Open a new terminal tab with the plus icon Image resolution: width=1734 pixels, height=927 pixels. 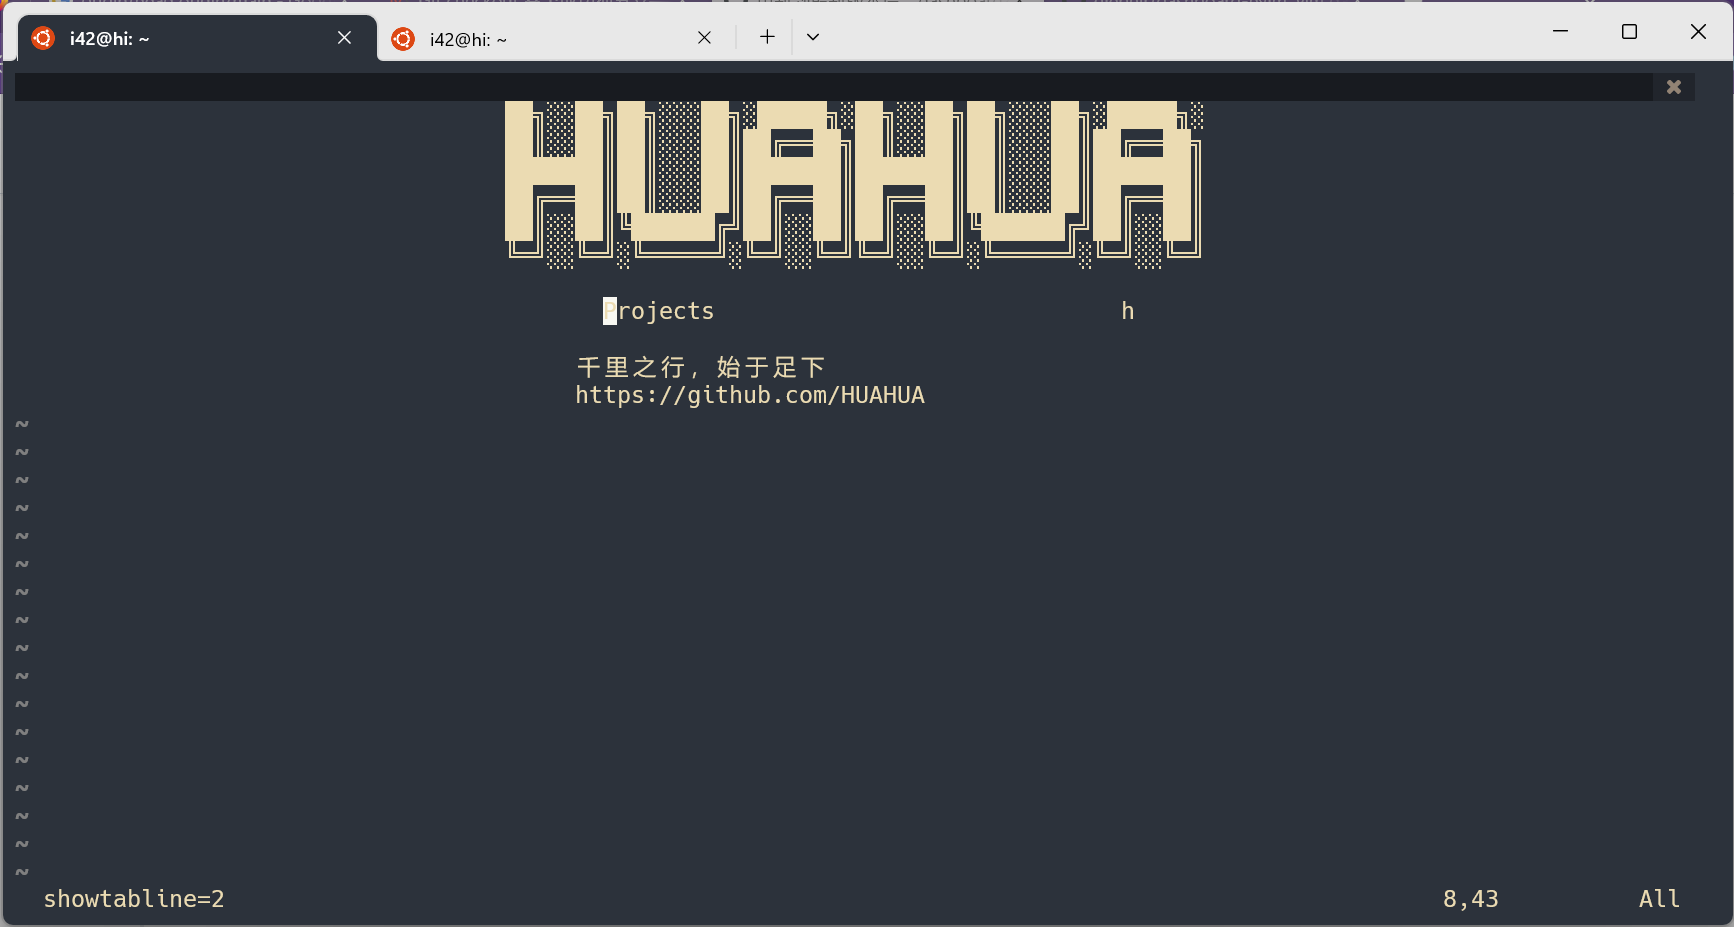[x=766, y=36]
